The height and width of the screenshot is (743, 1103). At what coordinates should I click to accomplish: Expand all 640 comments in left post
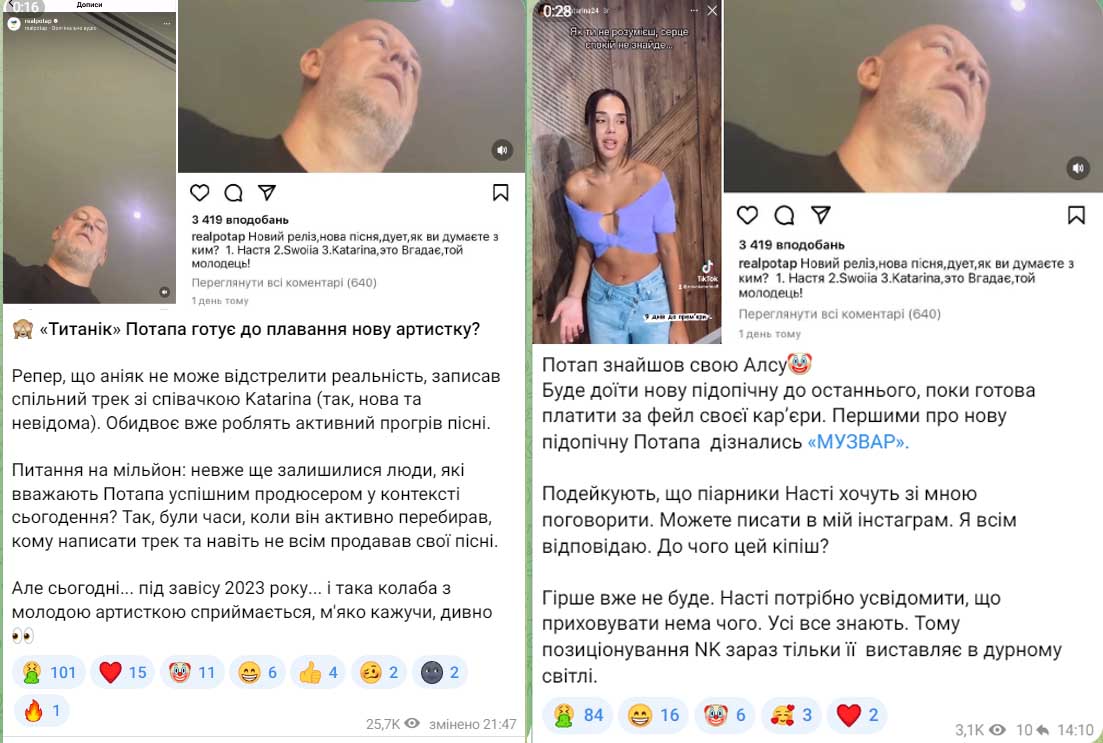(x=284, y=282)
